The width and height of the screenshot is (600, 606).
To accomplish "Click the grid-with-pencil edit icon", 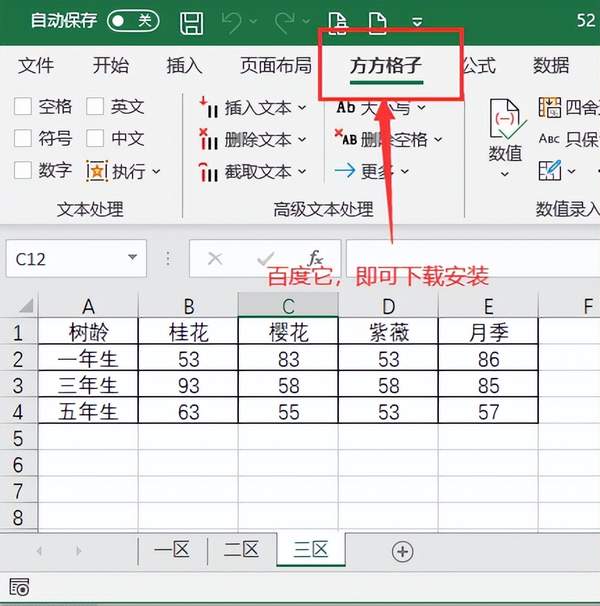I will tap(550, 170).
